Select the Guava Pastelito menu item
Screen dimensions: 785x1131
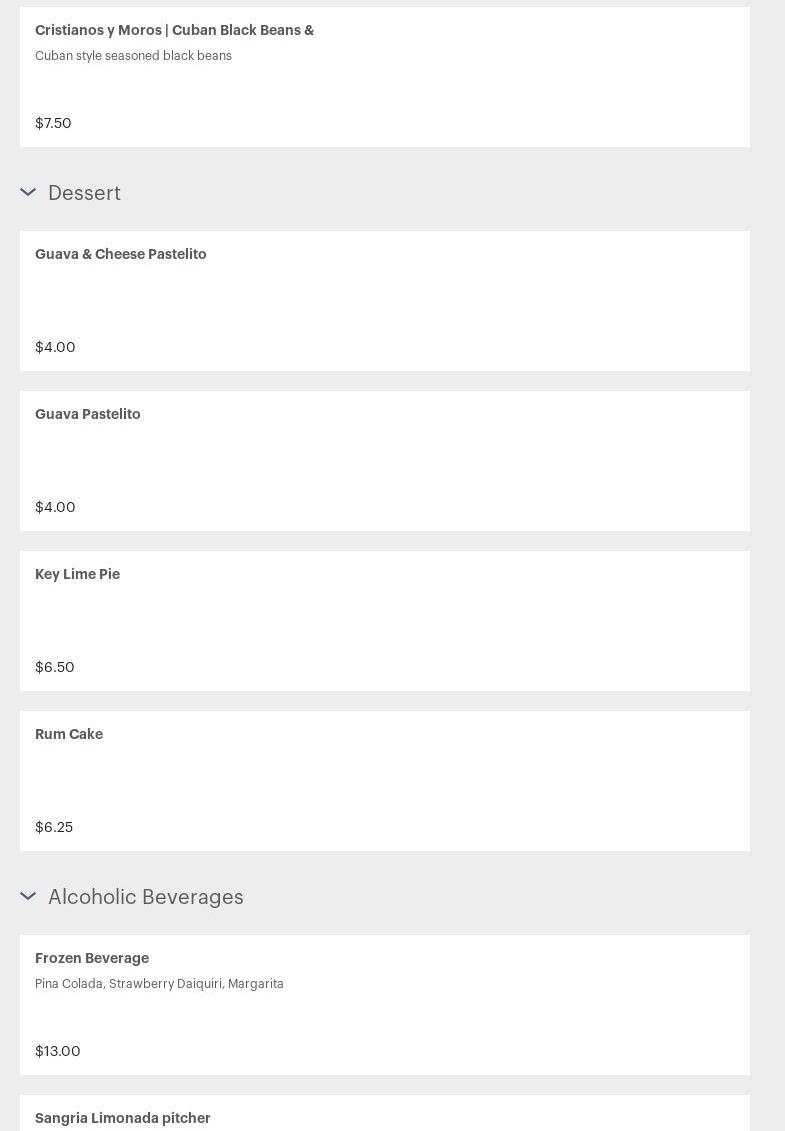pyautogui.click(x=88, y=415)
